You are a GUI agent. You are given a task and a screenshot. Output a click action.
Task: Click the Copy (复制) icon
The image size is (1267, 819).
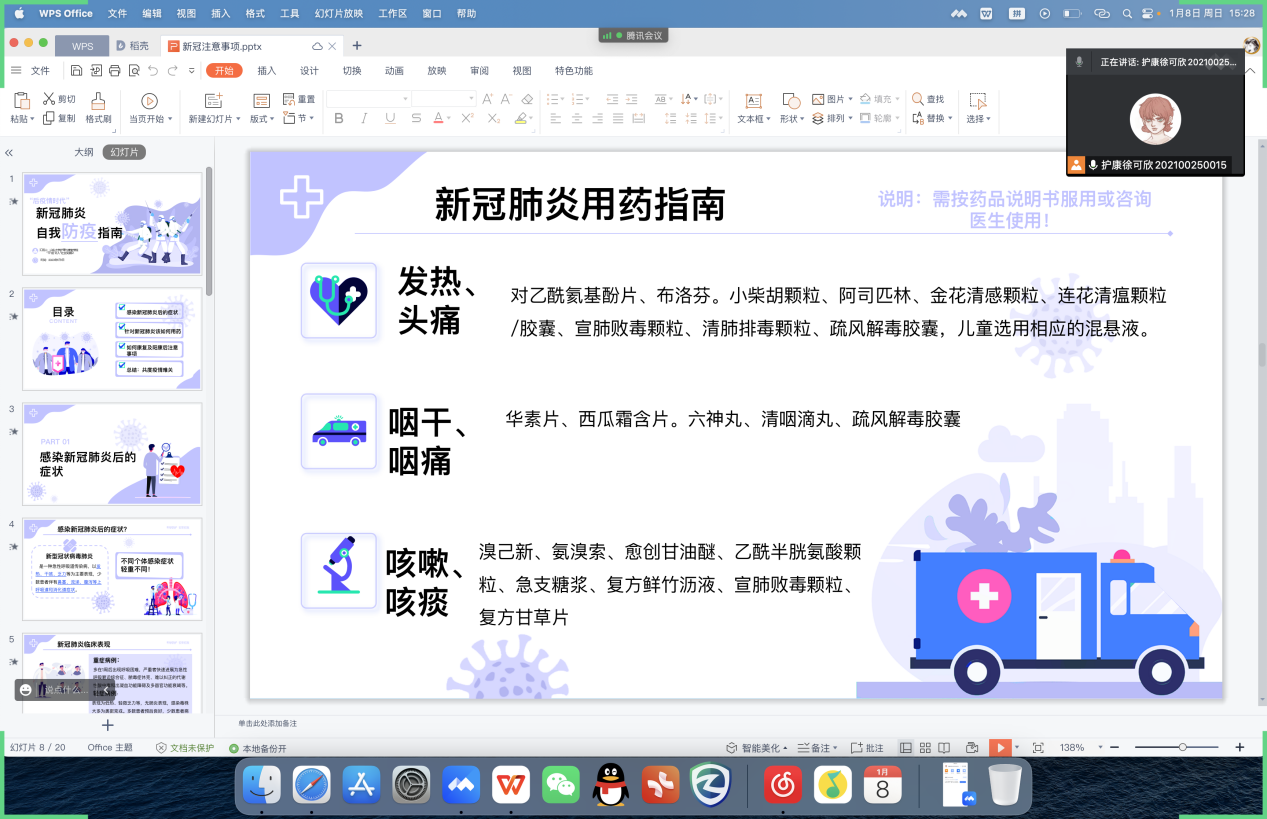click(x=49, y=118)
